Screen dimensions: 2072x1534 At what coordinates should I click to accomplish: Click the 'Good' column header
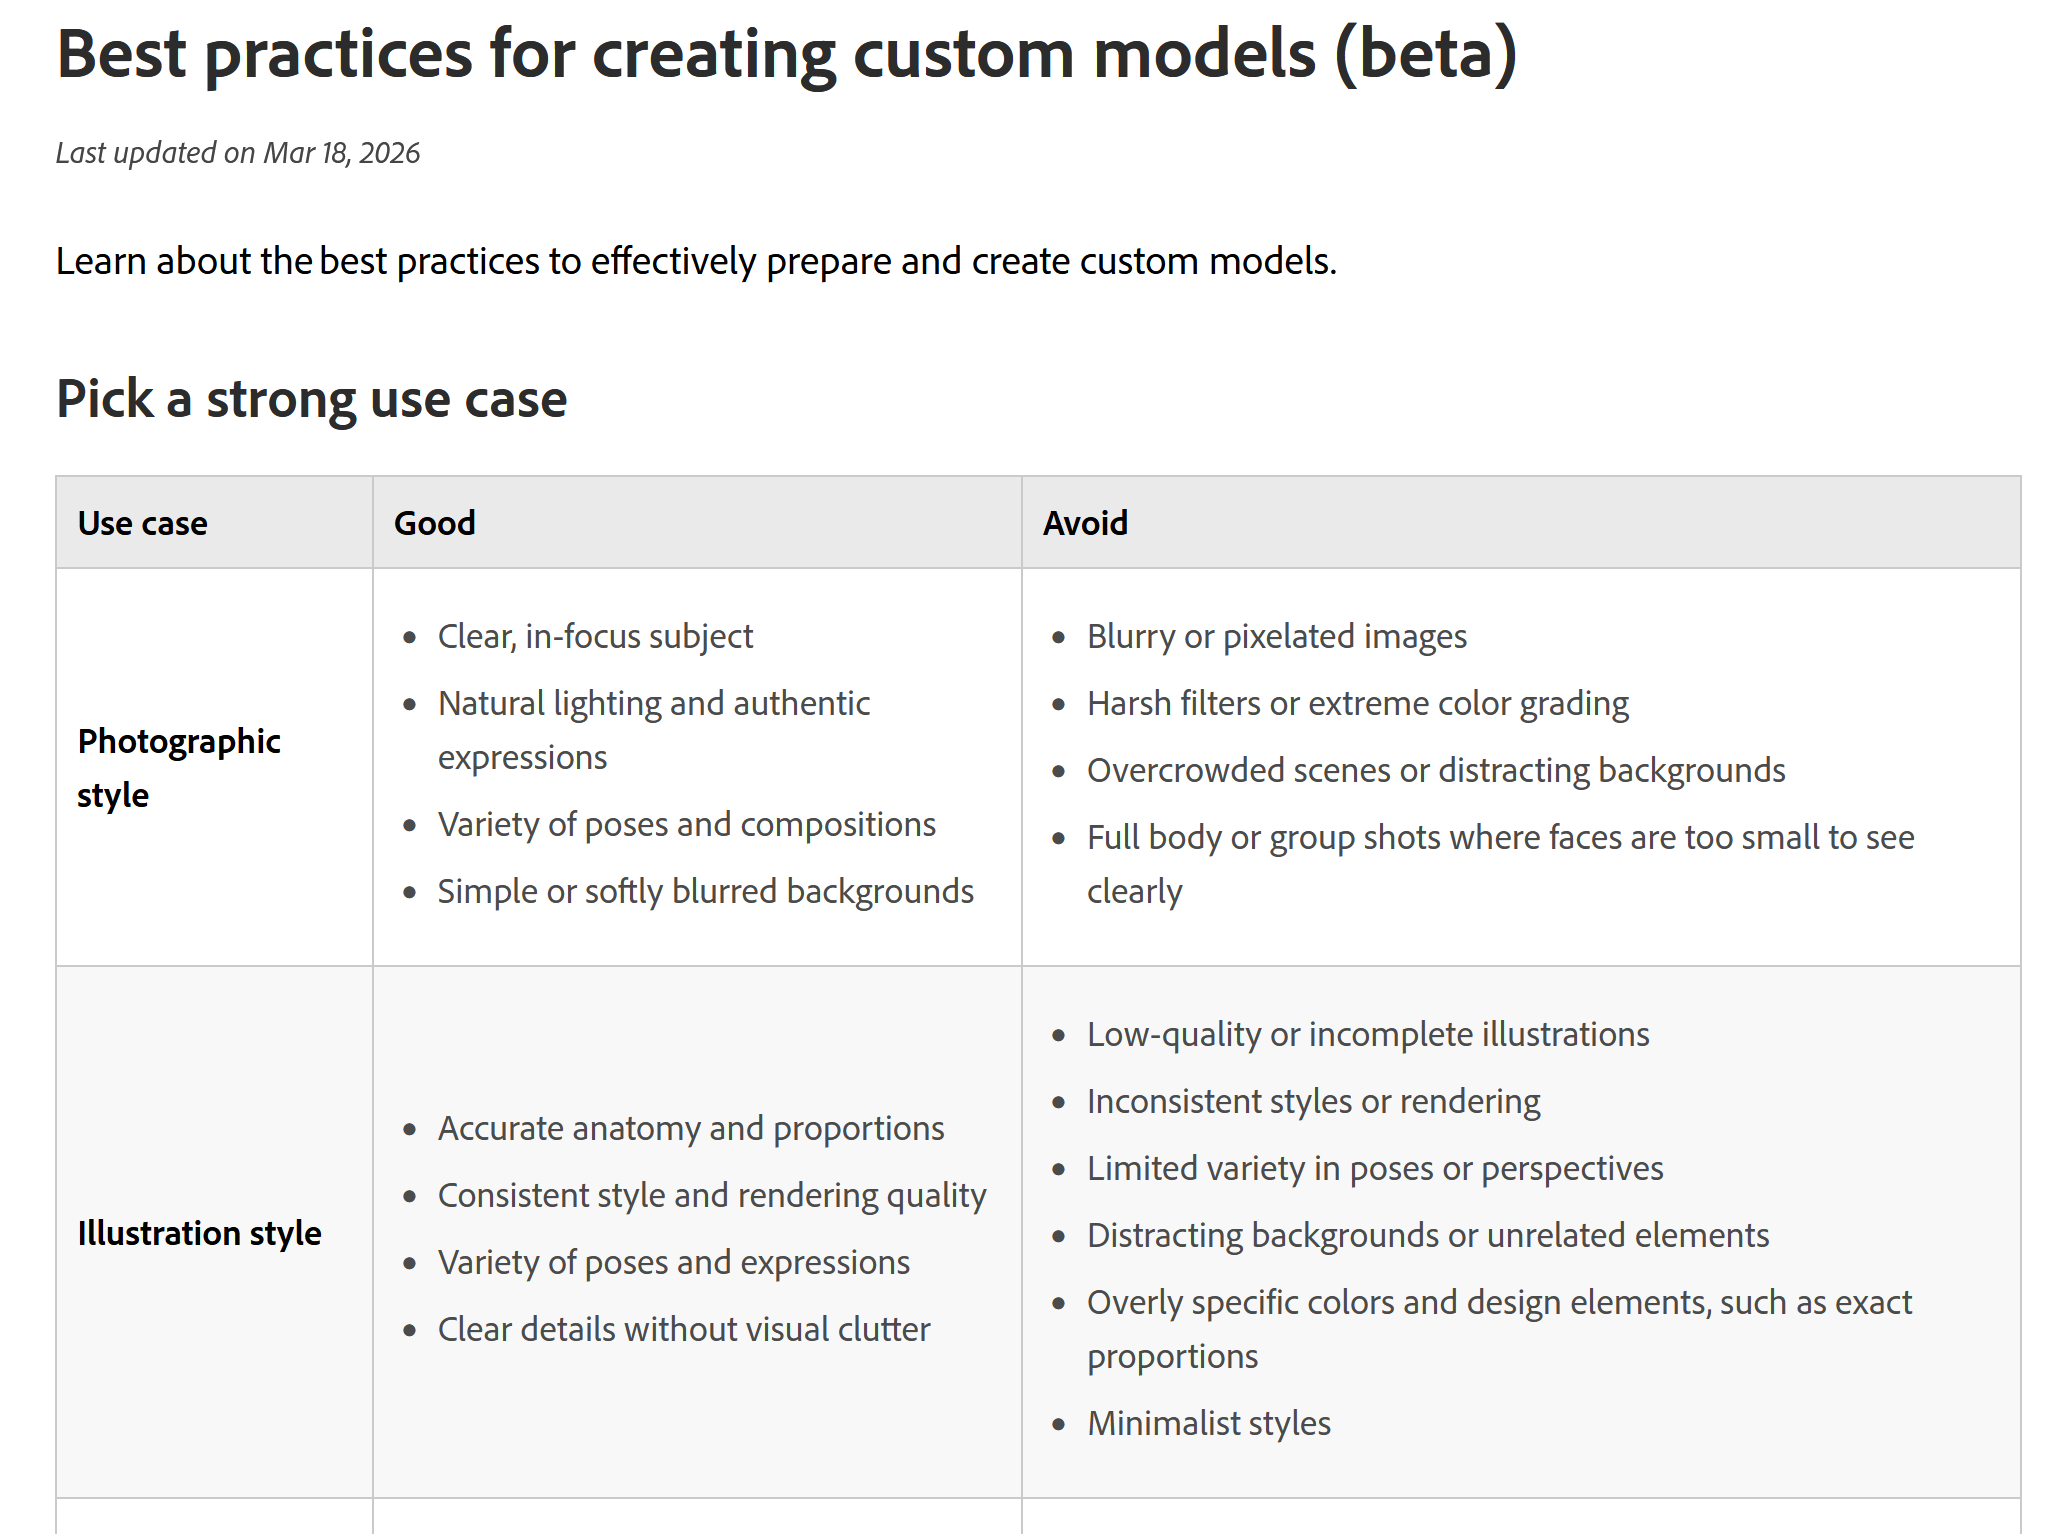click(x=434, y=523)
